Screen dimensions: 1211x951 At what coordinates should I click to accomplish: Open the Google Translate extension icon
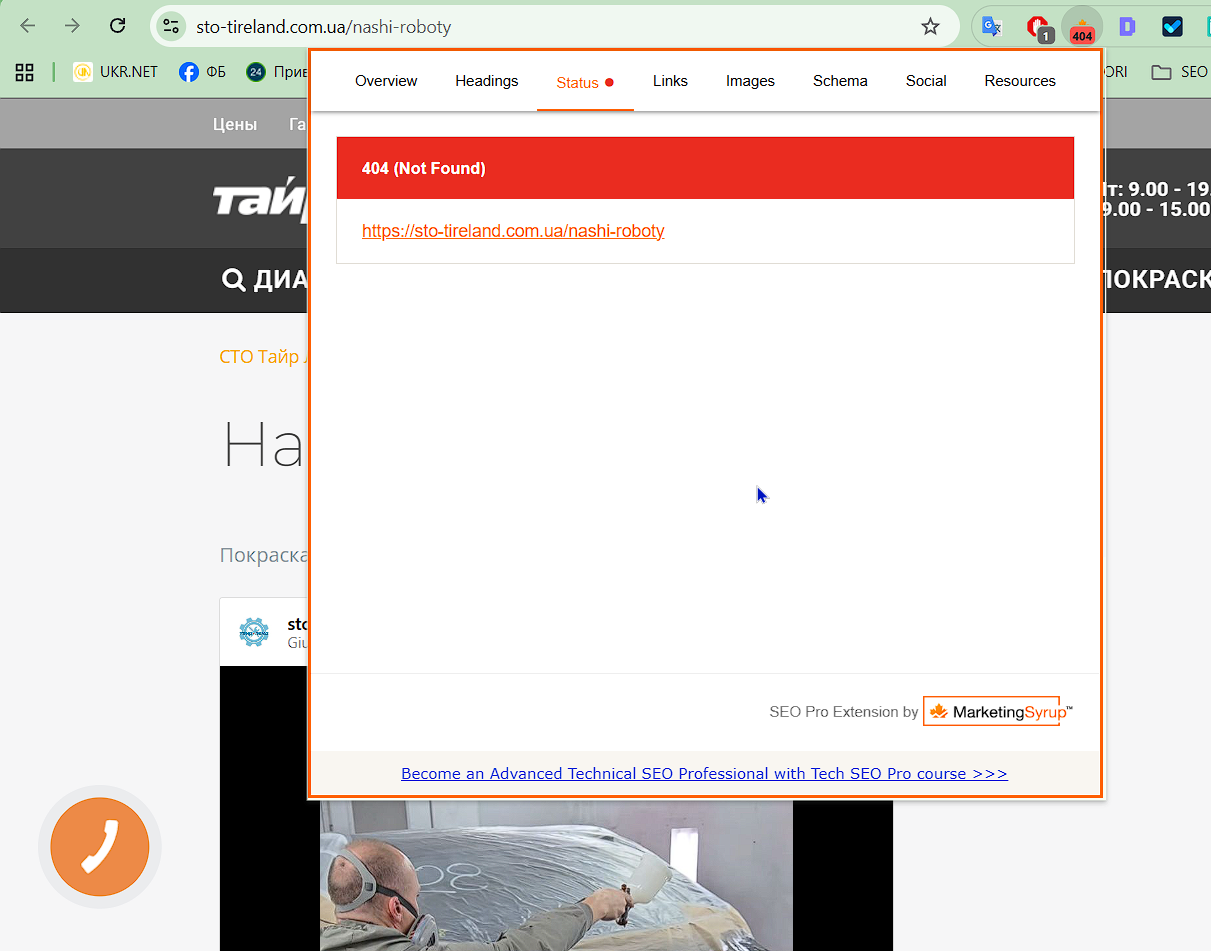(x=991, y=27)
